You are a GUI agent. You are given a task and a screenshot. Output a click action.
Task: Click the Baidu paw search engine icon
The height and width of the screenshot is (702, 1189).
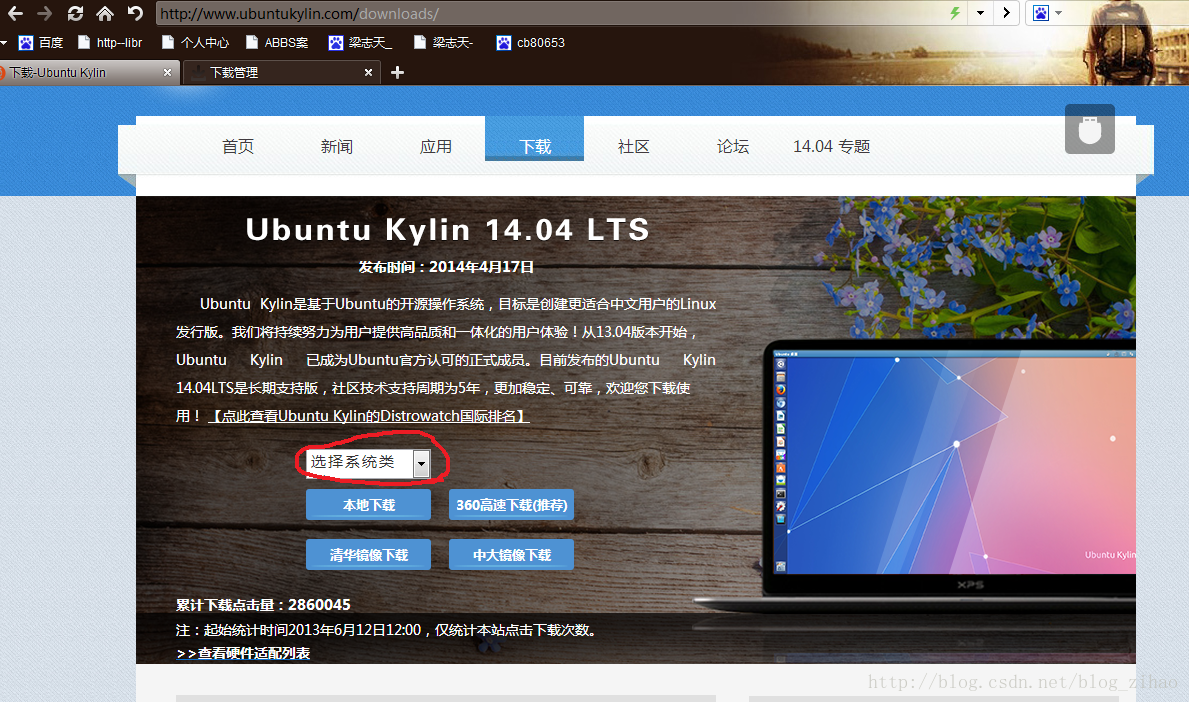pos(1041,13)
